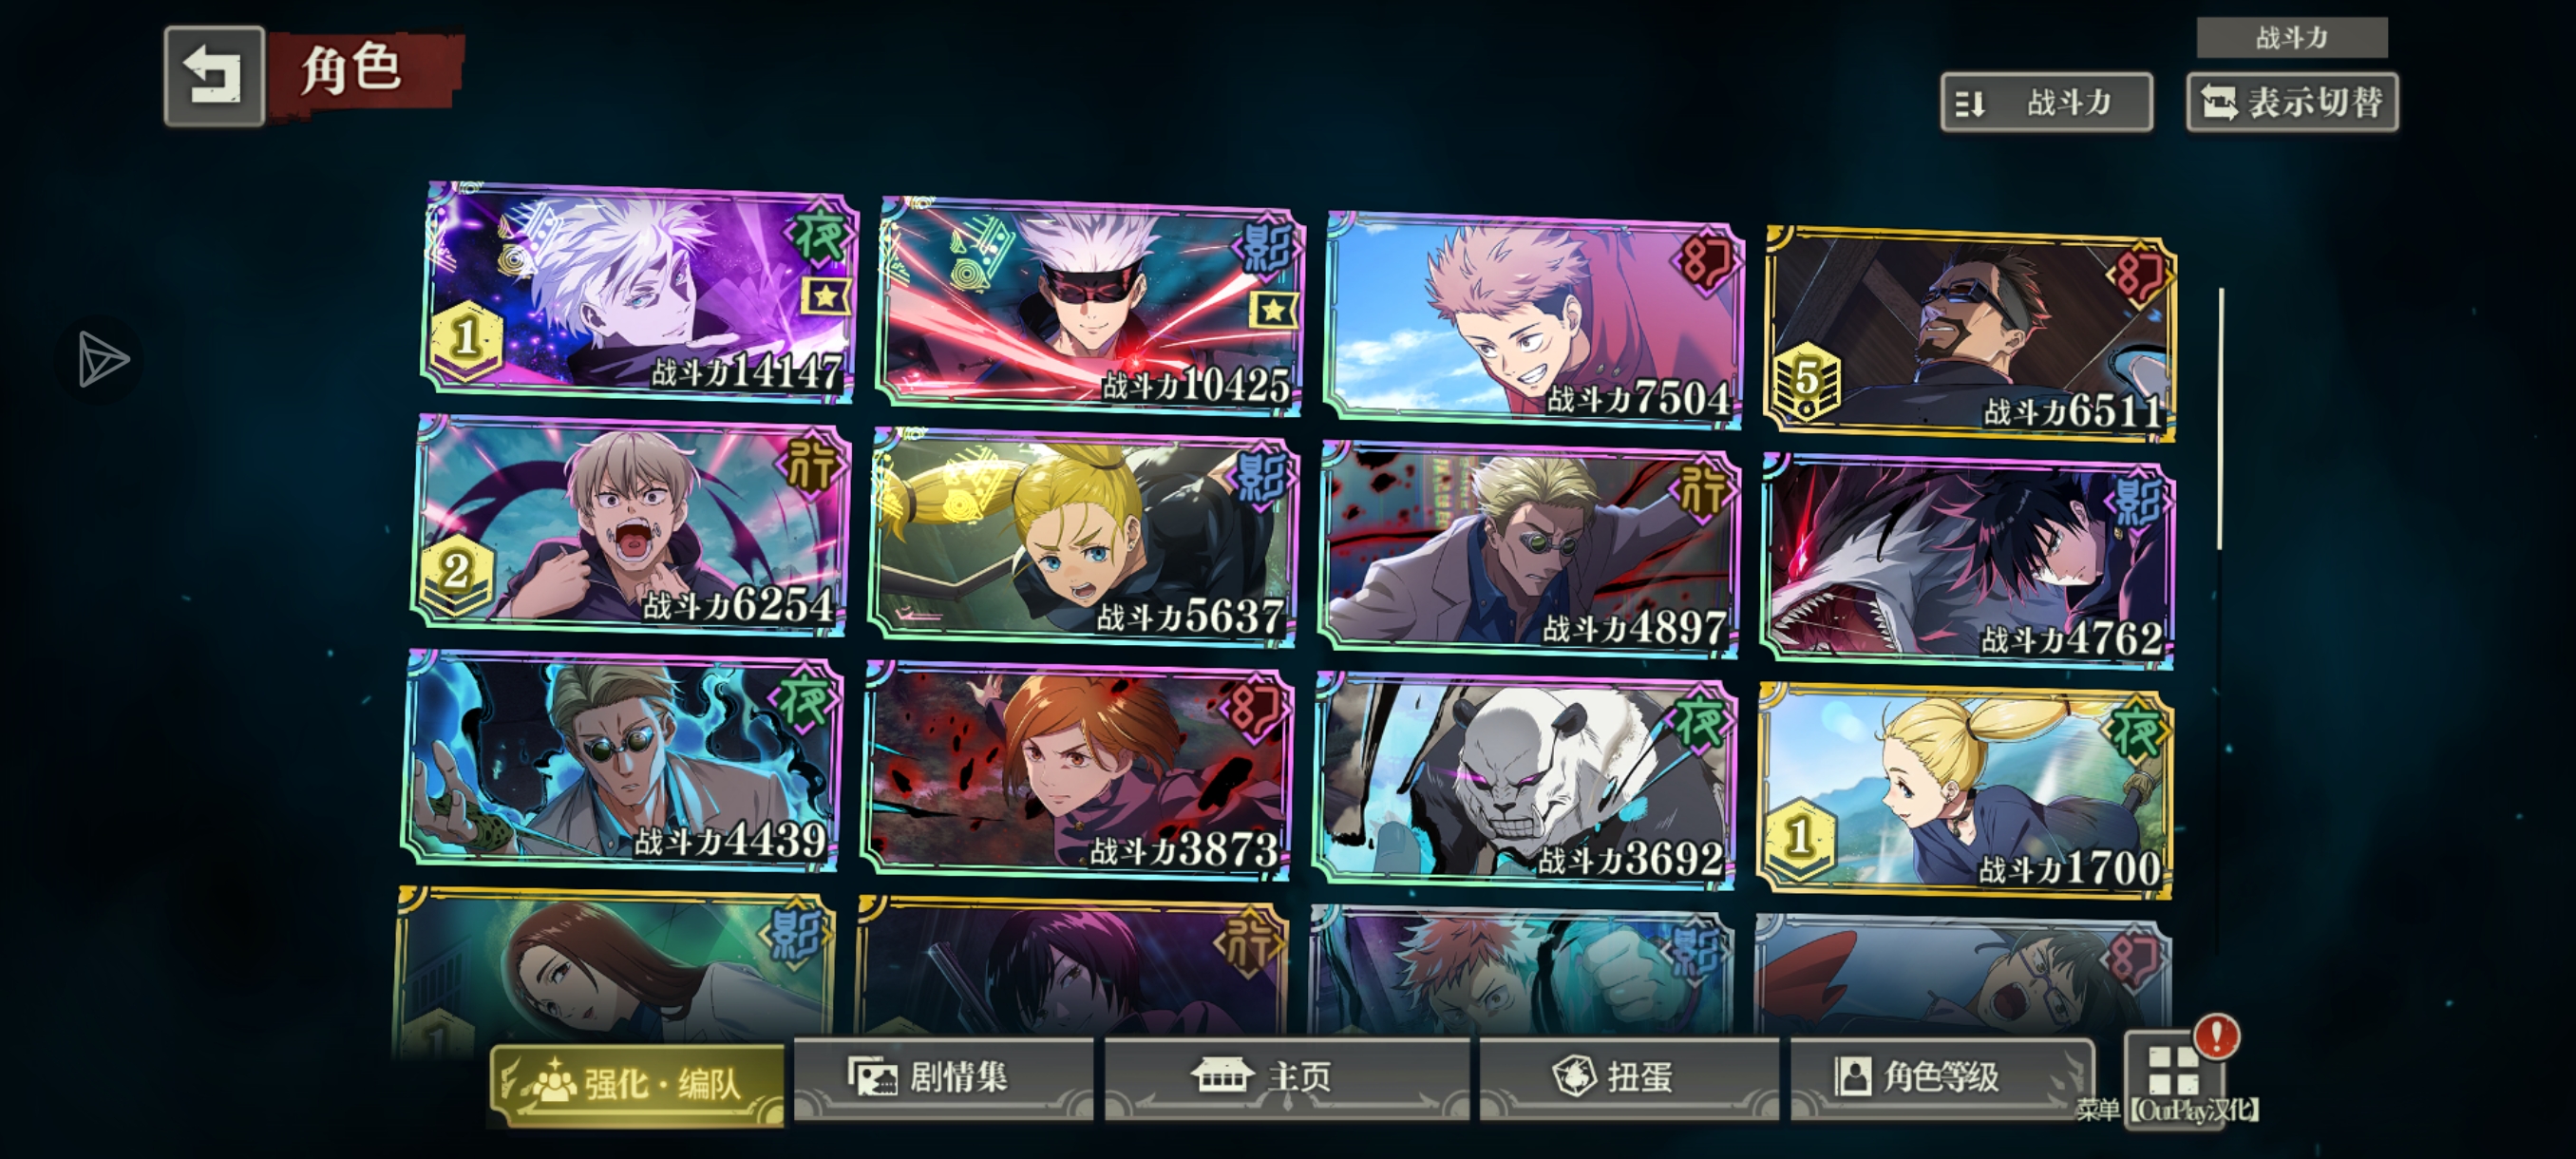
Task: Click the star badge on 10425 card
Action: pos(1273,310)
